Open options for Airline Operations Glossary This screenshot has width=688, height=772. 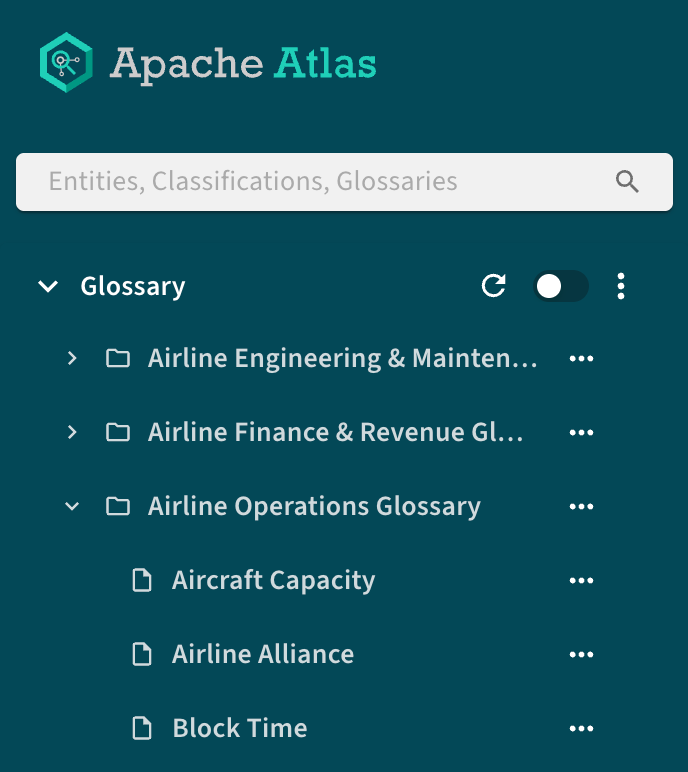pyautogui.click(x=581, y=506)
